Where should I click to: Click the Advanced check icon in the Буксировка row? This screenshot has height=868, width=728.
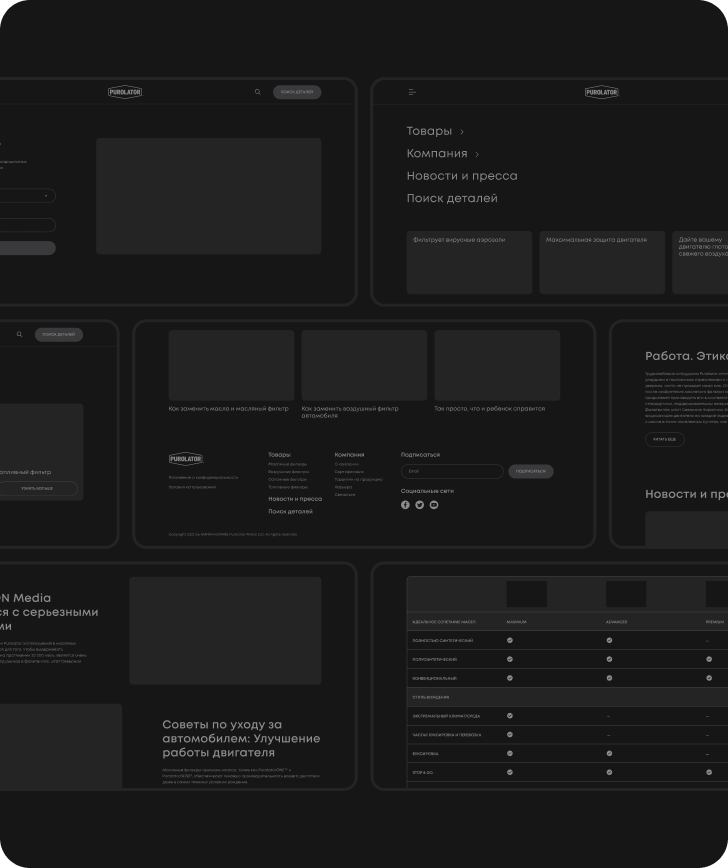610,753
